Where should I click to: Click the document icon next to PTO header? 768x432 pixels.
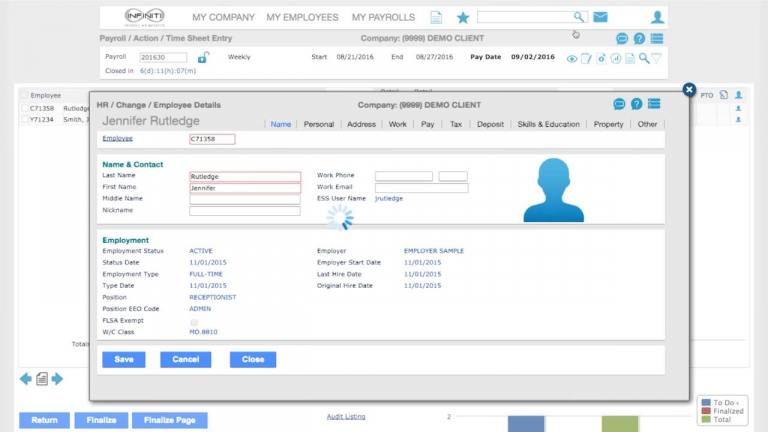(x=724, y=95)
